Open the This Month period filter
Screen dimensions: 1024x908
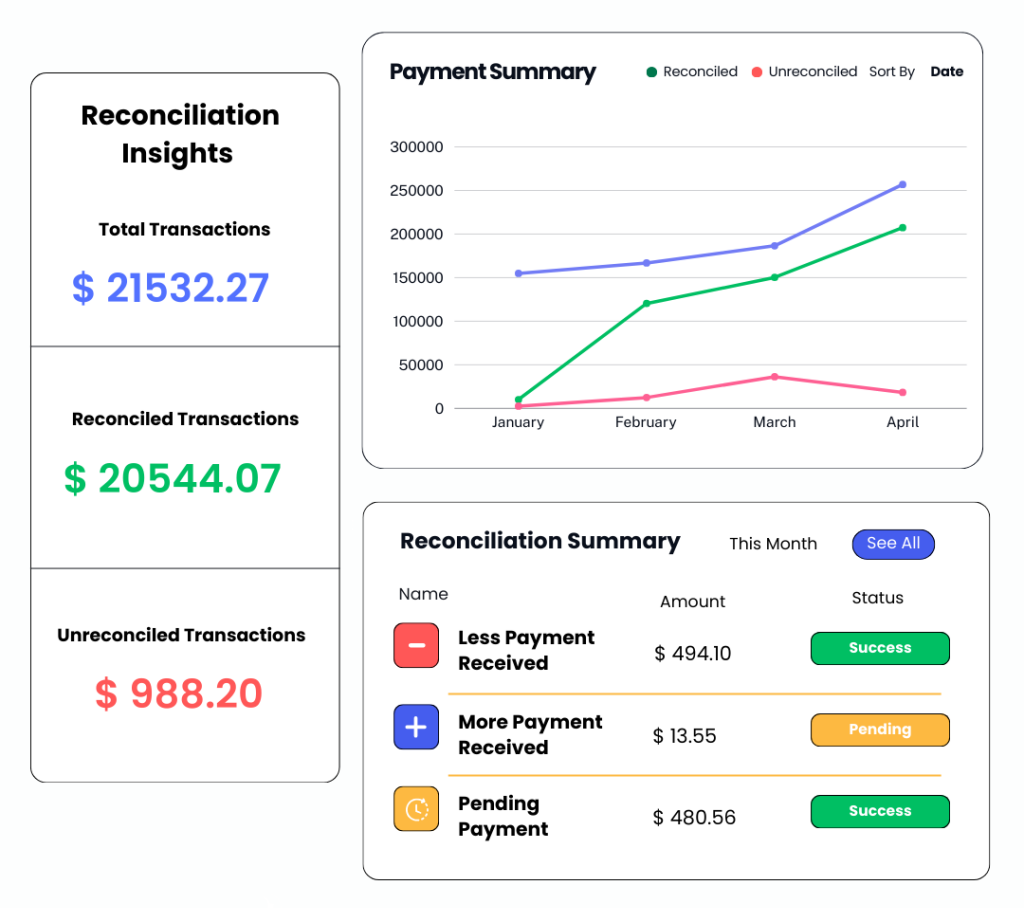click(x=772, y=544)
